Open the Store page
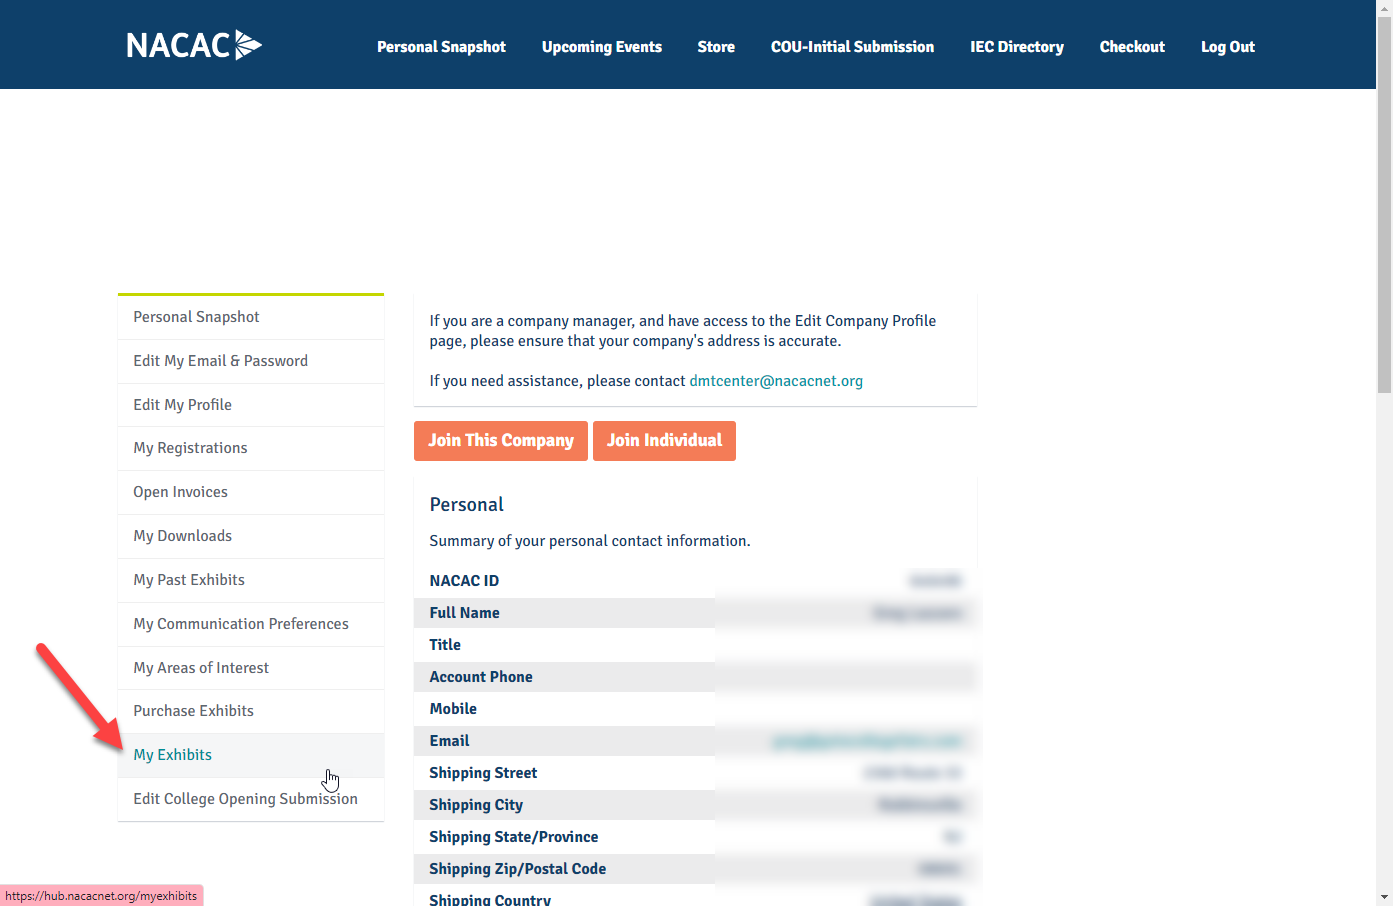 pos(716,47)
